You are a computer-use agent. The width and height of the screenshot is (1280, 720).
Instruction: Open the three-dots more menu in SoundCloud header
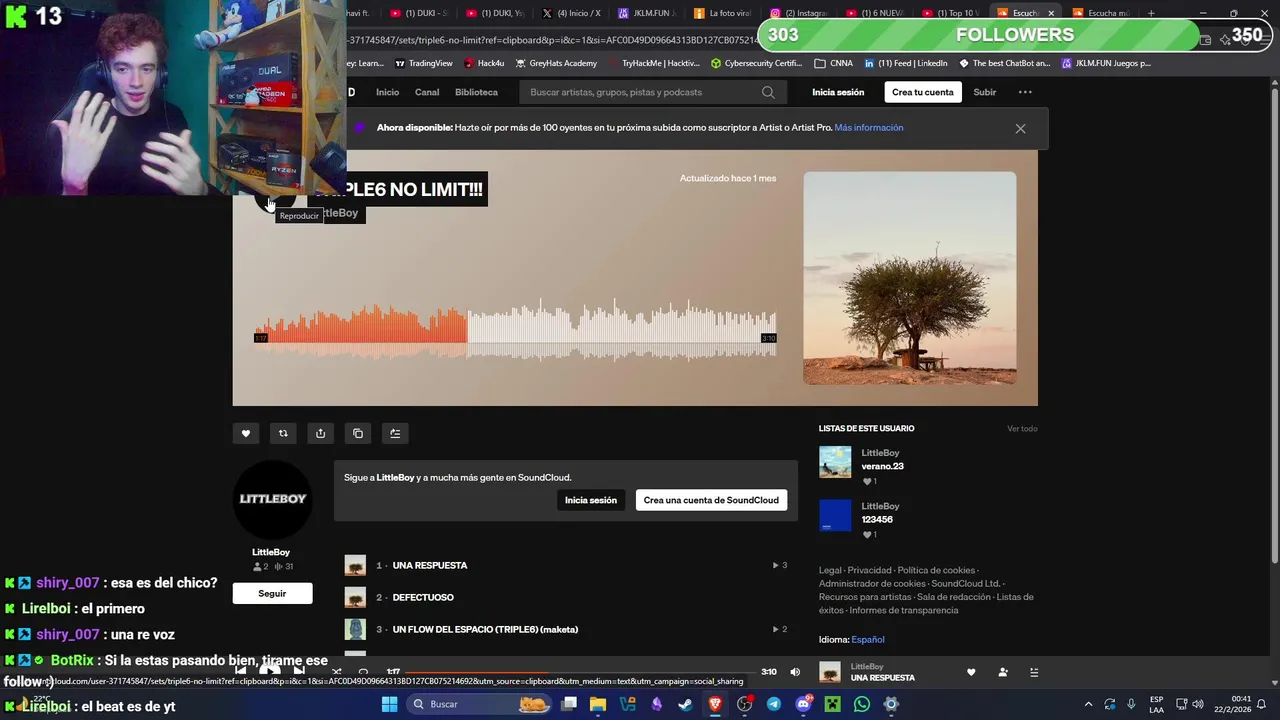1025,92
